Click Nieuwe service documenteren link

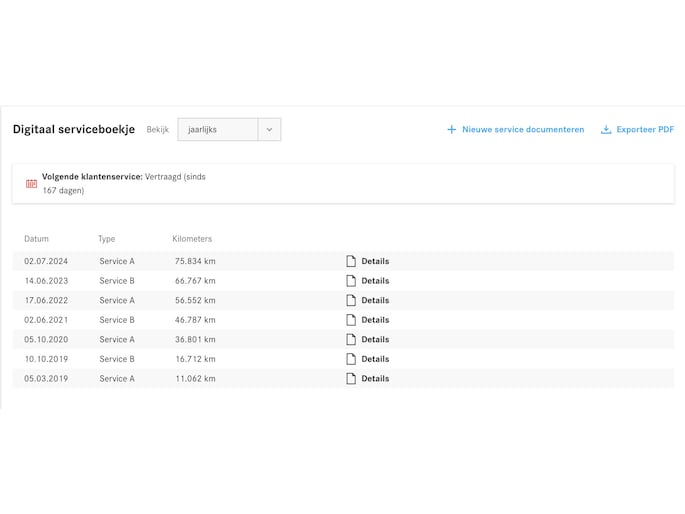[x=523, y=130]
